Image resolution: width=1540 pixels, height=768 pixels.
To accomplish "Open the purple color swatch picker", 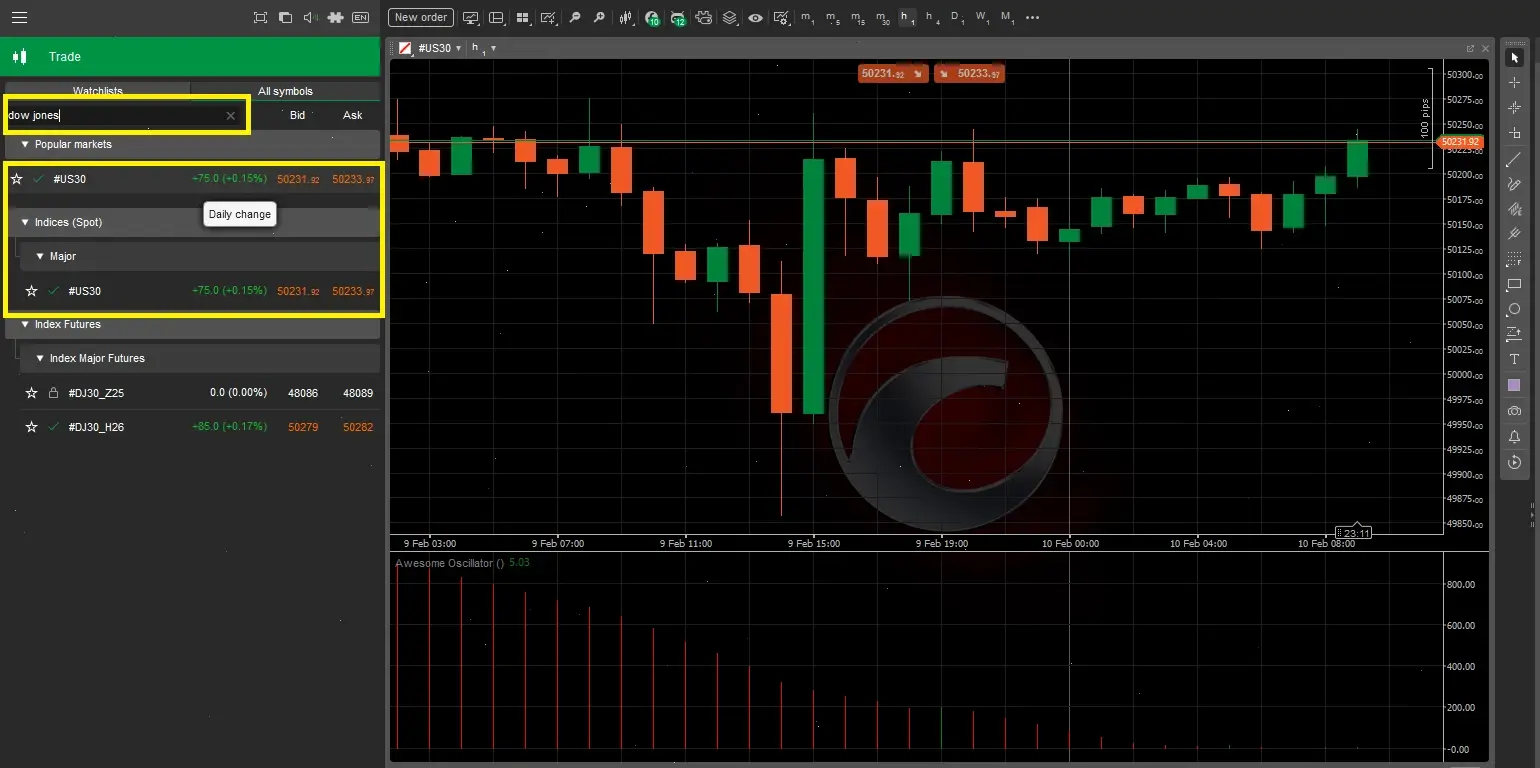I will (1513, 384).
